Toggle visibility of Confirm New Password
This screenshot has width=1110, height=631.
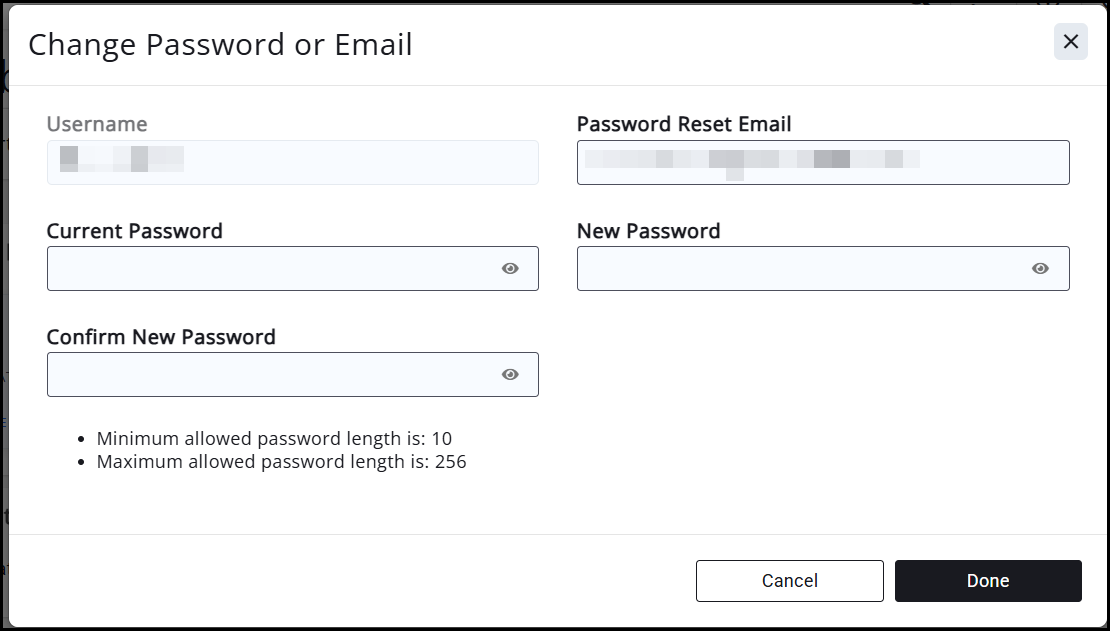(x=510, y=375)
